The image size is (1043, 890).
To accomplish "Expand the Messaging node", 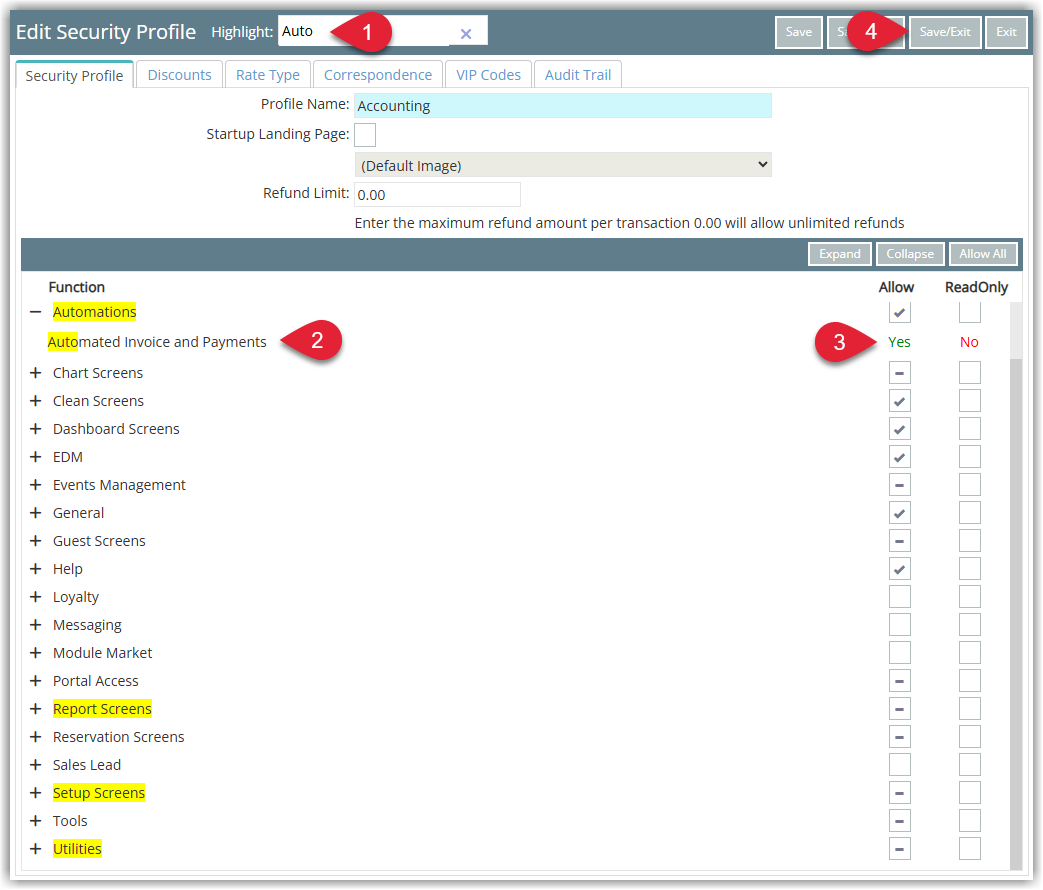I will [x=36, y=625].
